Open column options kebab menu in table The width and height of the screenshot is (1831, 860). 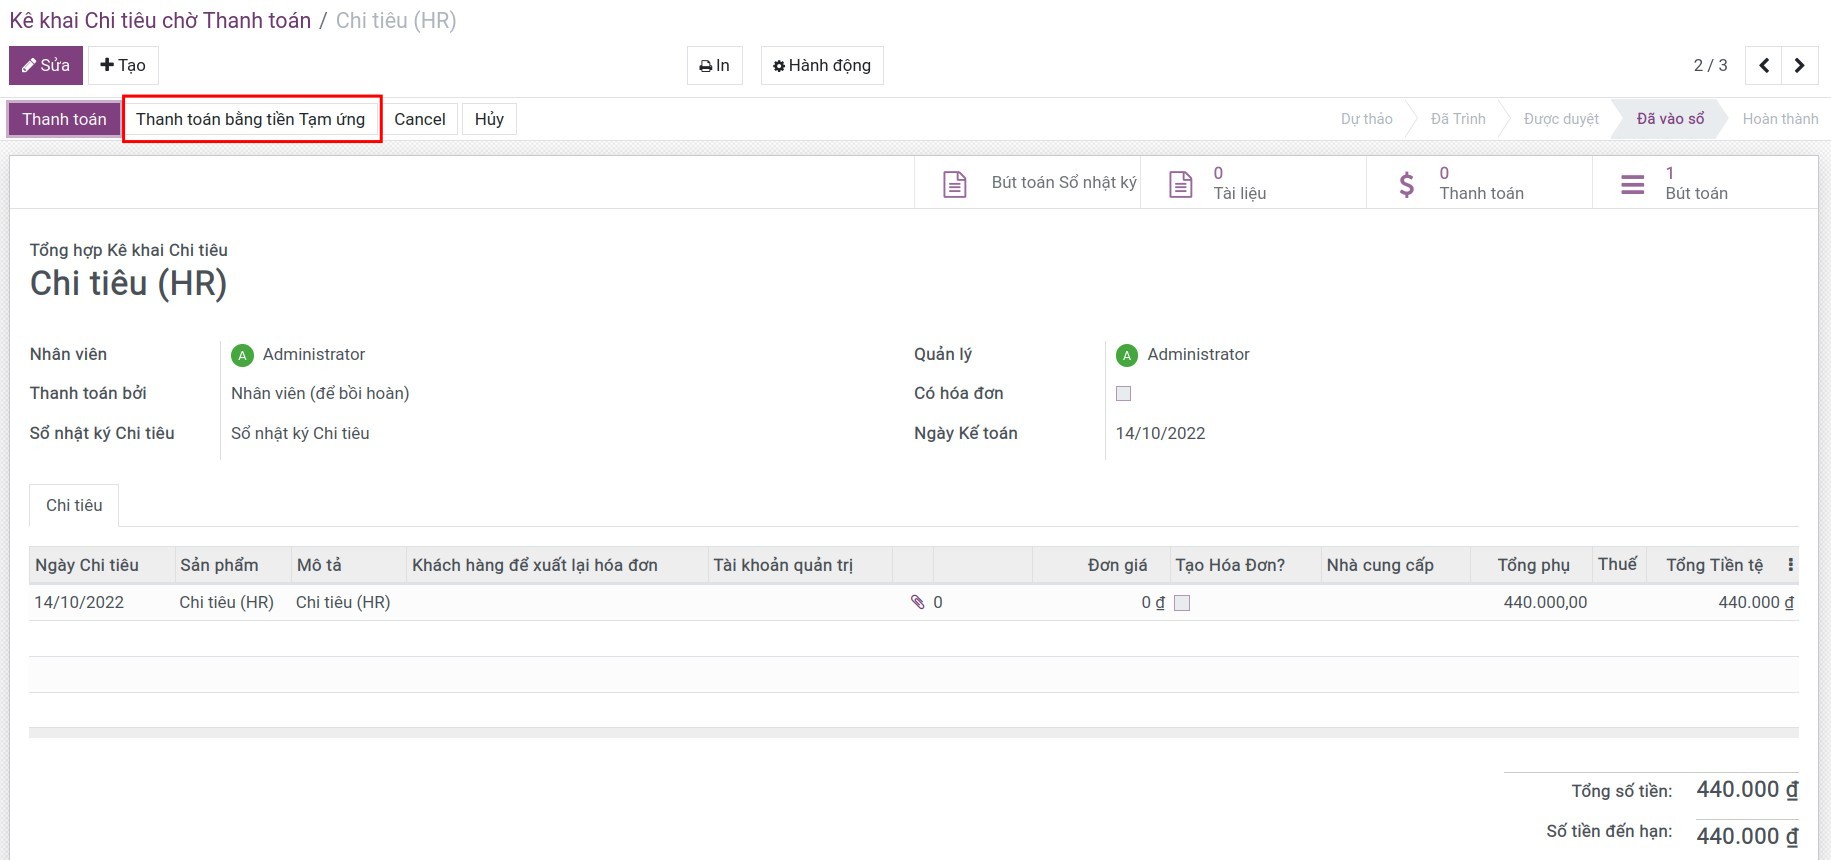pos(1790,565)
